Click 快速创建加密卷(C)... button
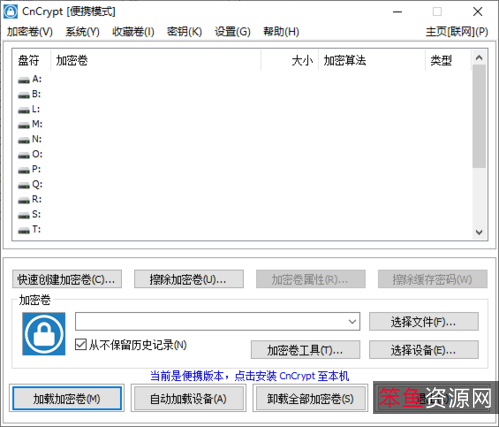This screenshot has height=427, width=499. click(67, 279)
